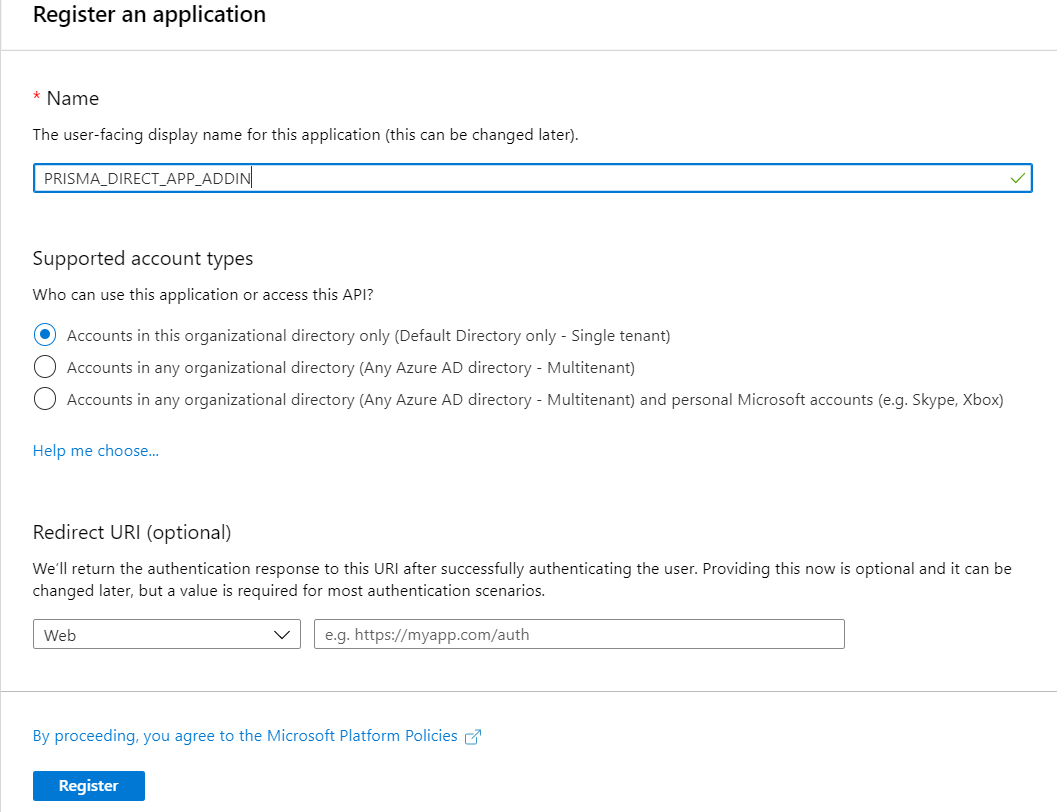Click the red required asterisk next to Name
Screen dimensions: 1057x812
pos(37,97)
